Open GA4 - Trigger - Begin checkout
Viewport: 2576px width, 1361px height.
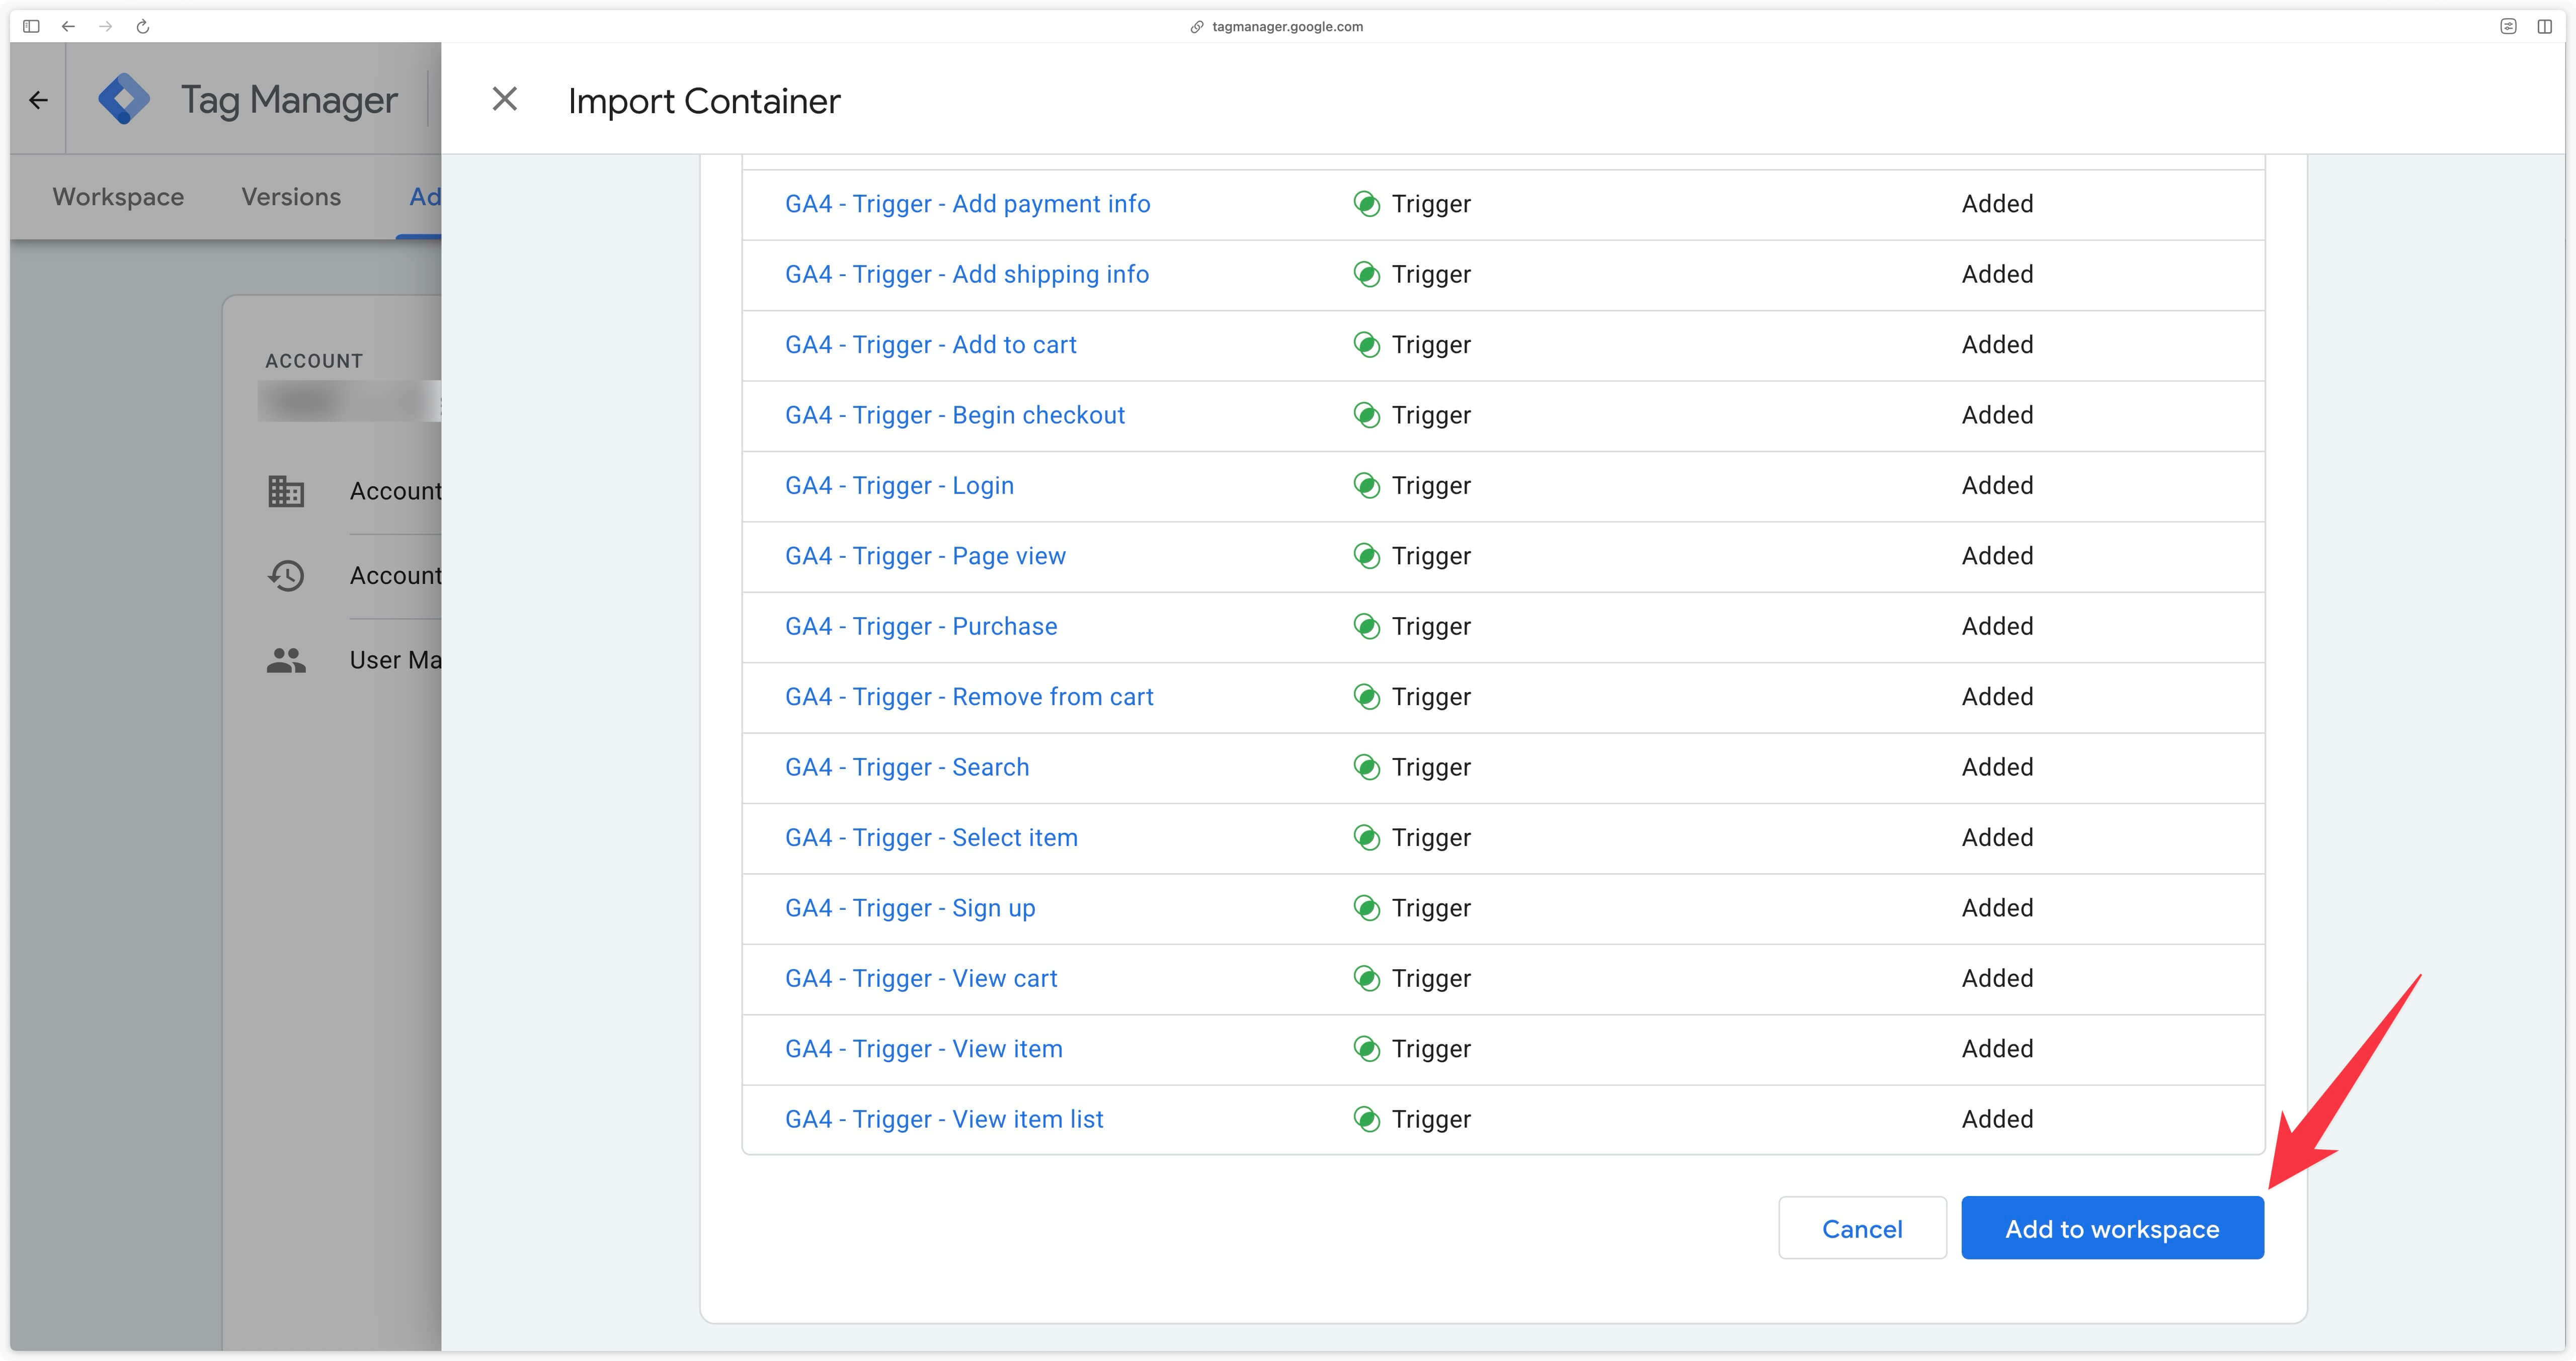coord(954,415)
